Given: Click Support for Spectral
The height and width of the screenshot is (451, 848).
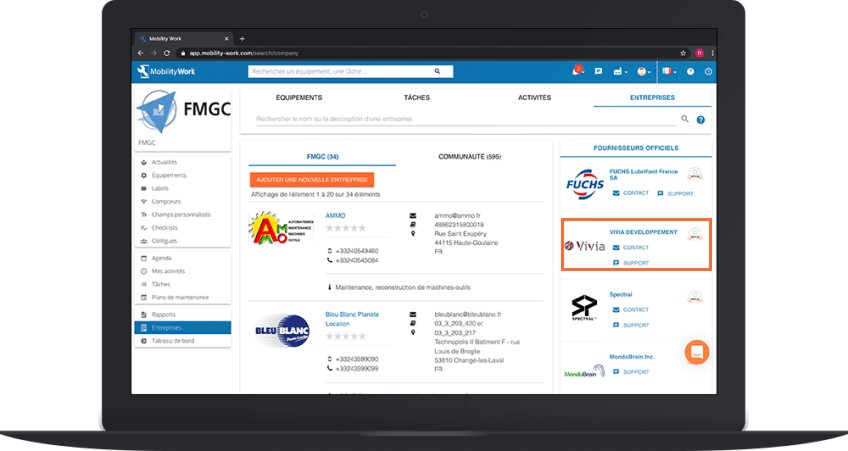Looking at the screenshot, I should tap(631, 325).
